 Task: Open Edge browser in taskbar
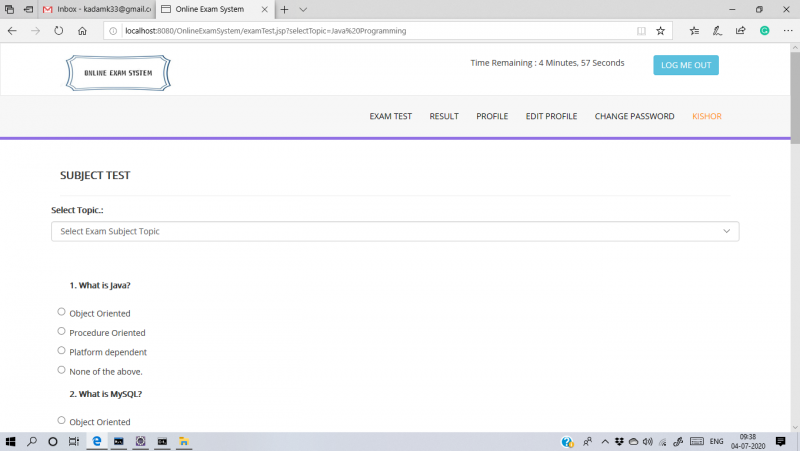click(x=96, y=441)
